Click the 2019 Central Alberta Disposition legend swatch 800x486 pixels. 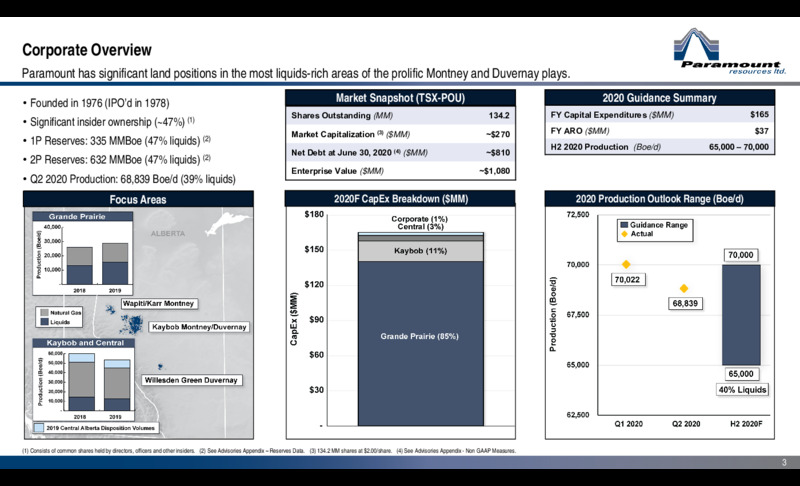point(39,428)
